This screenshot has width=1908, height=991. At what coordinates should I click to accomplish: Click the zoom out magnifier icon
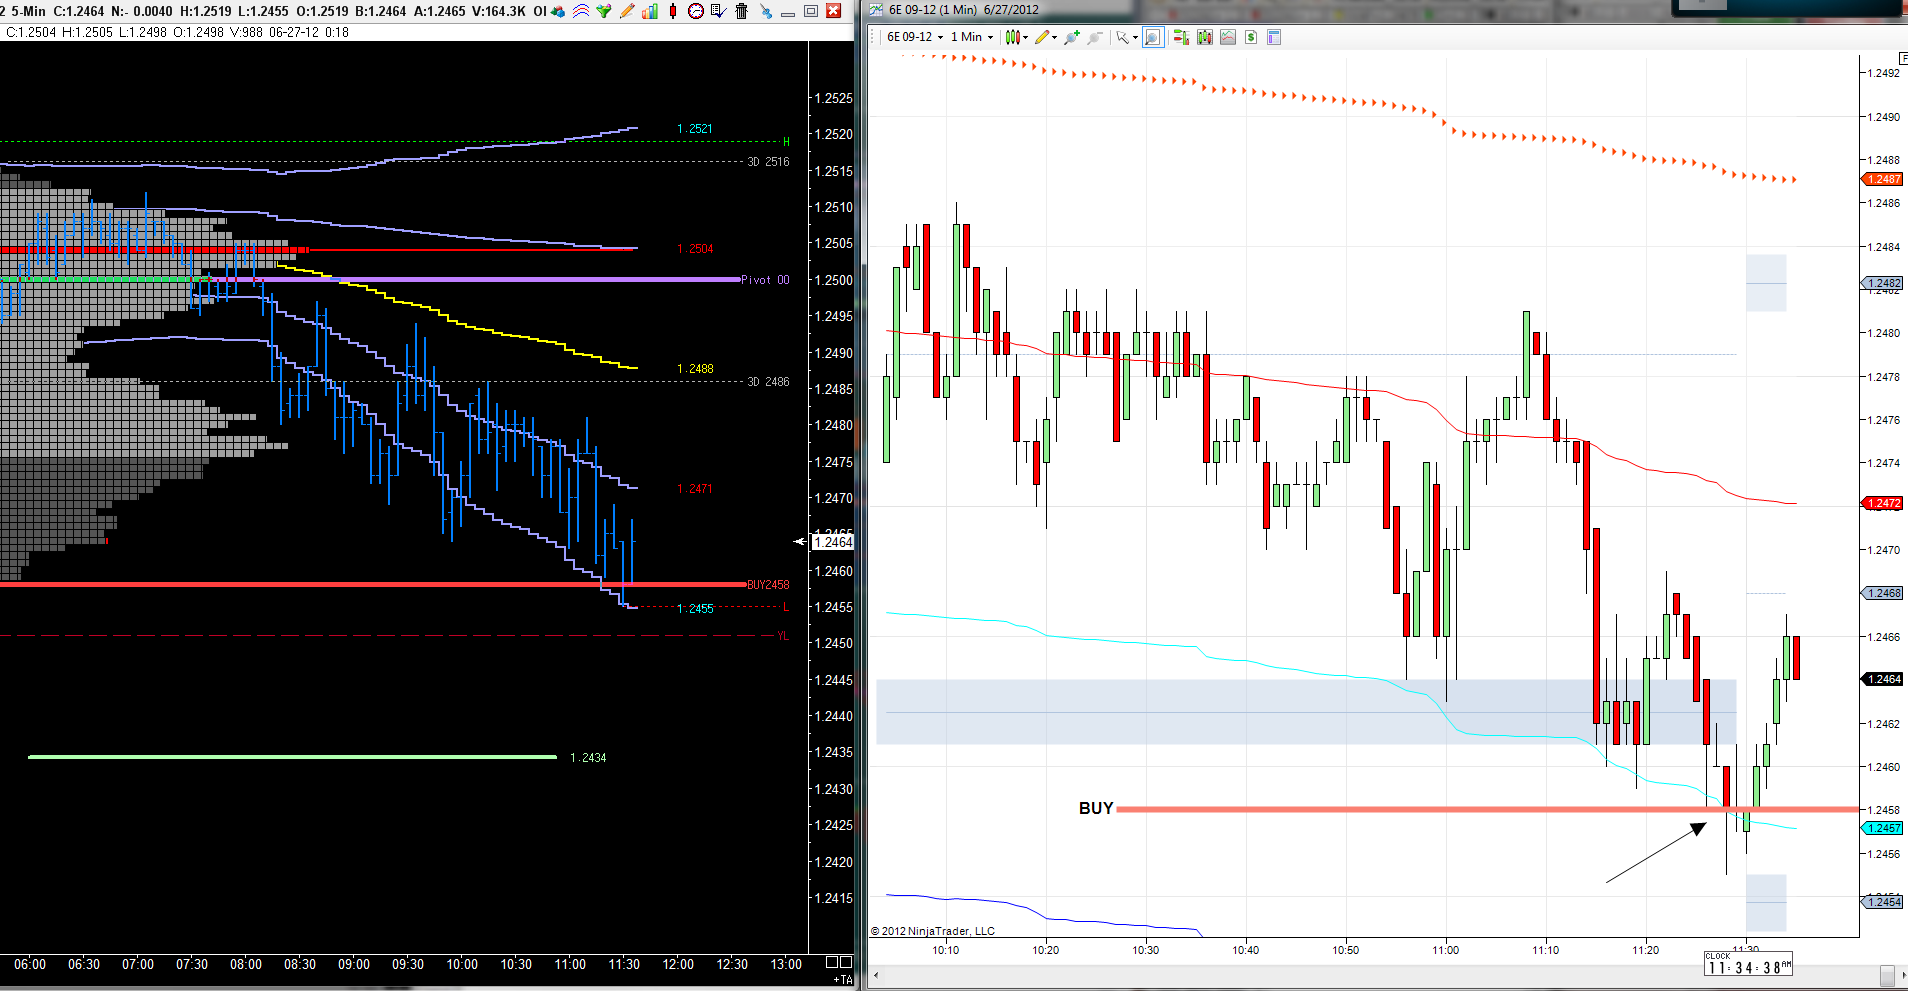pyautogui.click(x=1095, y=37)
